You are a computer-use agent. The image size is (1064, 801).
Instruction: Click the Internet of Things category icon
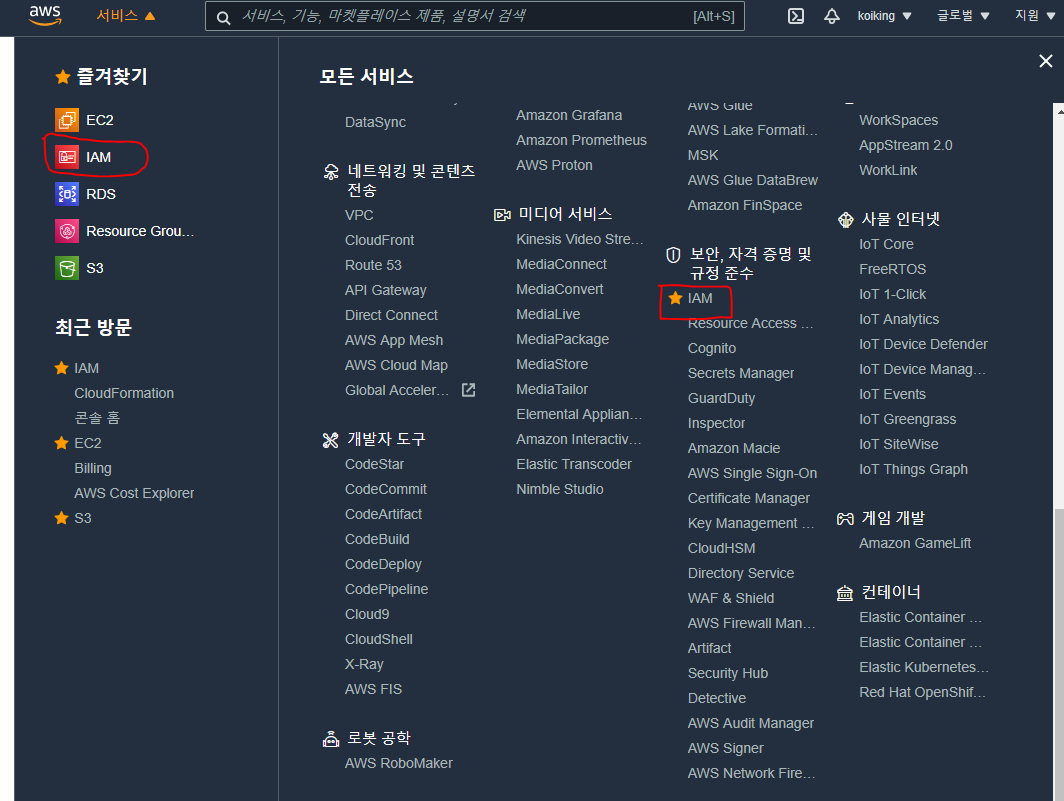[x=846, y=219]
